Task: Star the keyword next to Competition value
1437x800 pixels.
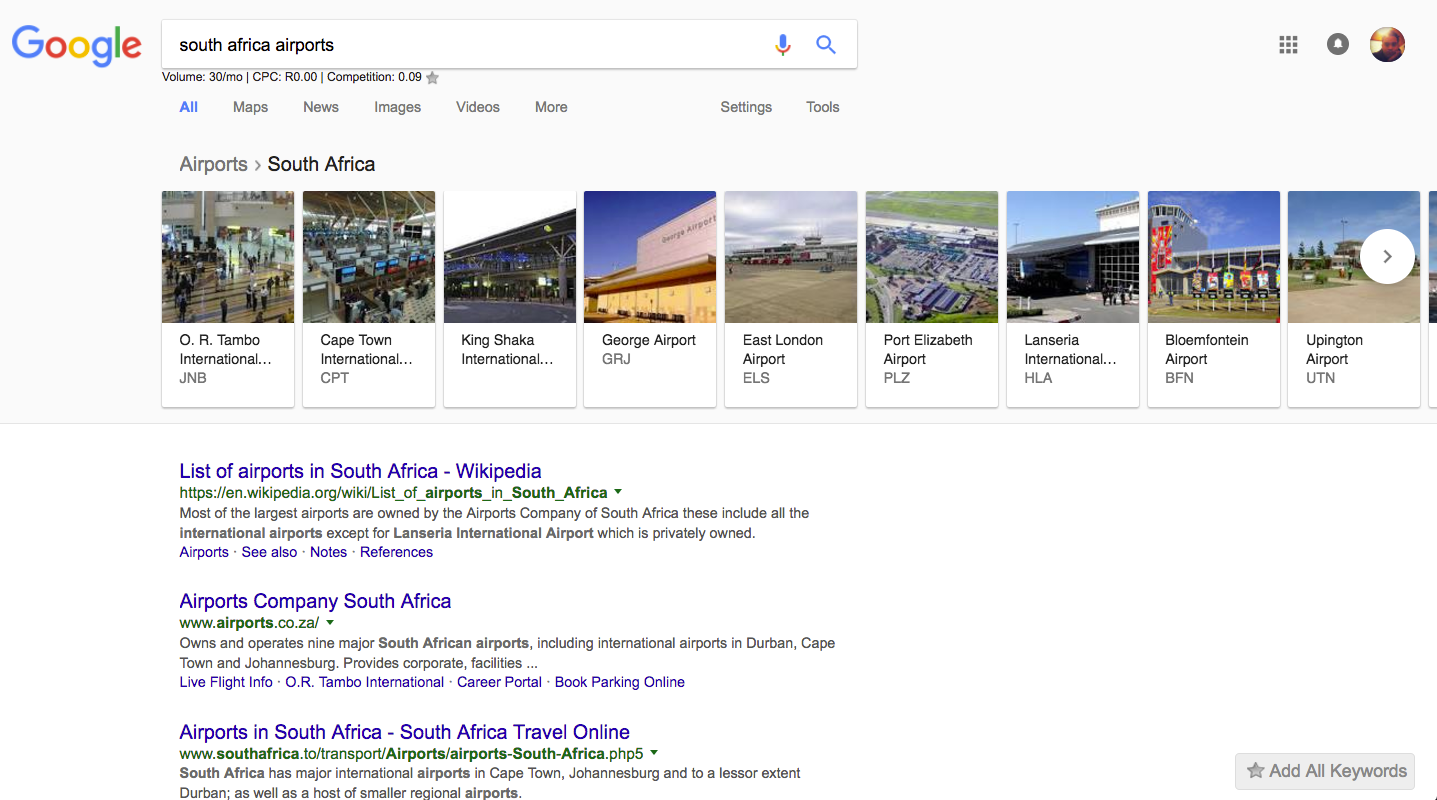Action: pyautogui.click(x=432, y=77)
